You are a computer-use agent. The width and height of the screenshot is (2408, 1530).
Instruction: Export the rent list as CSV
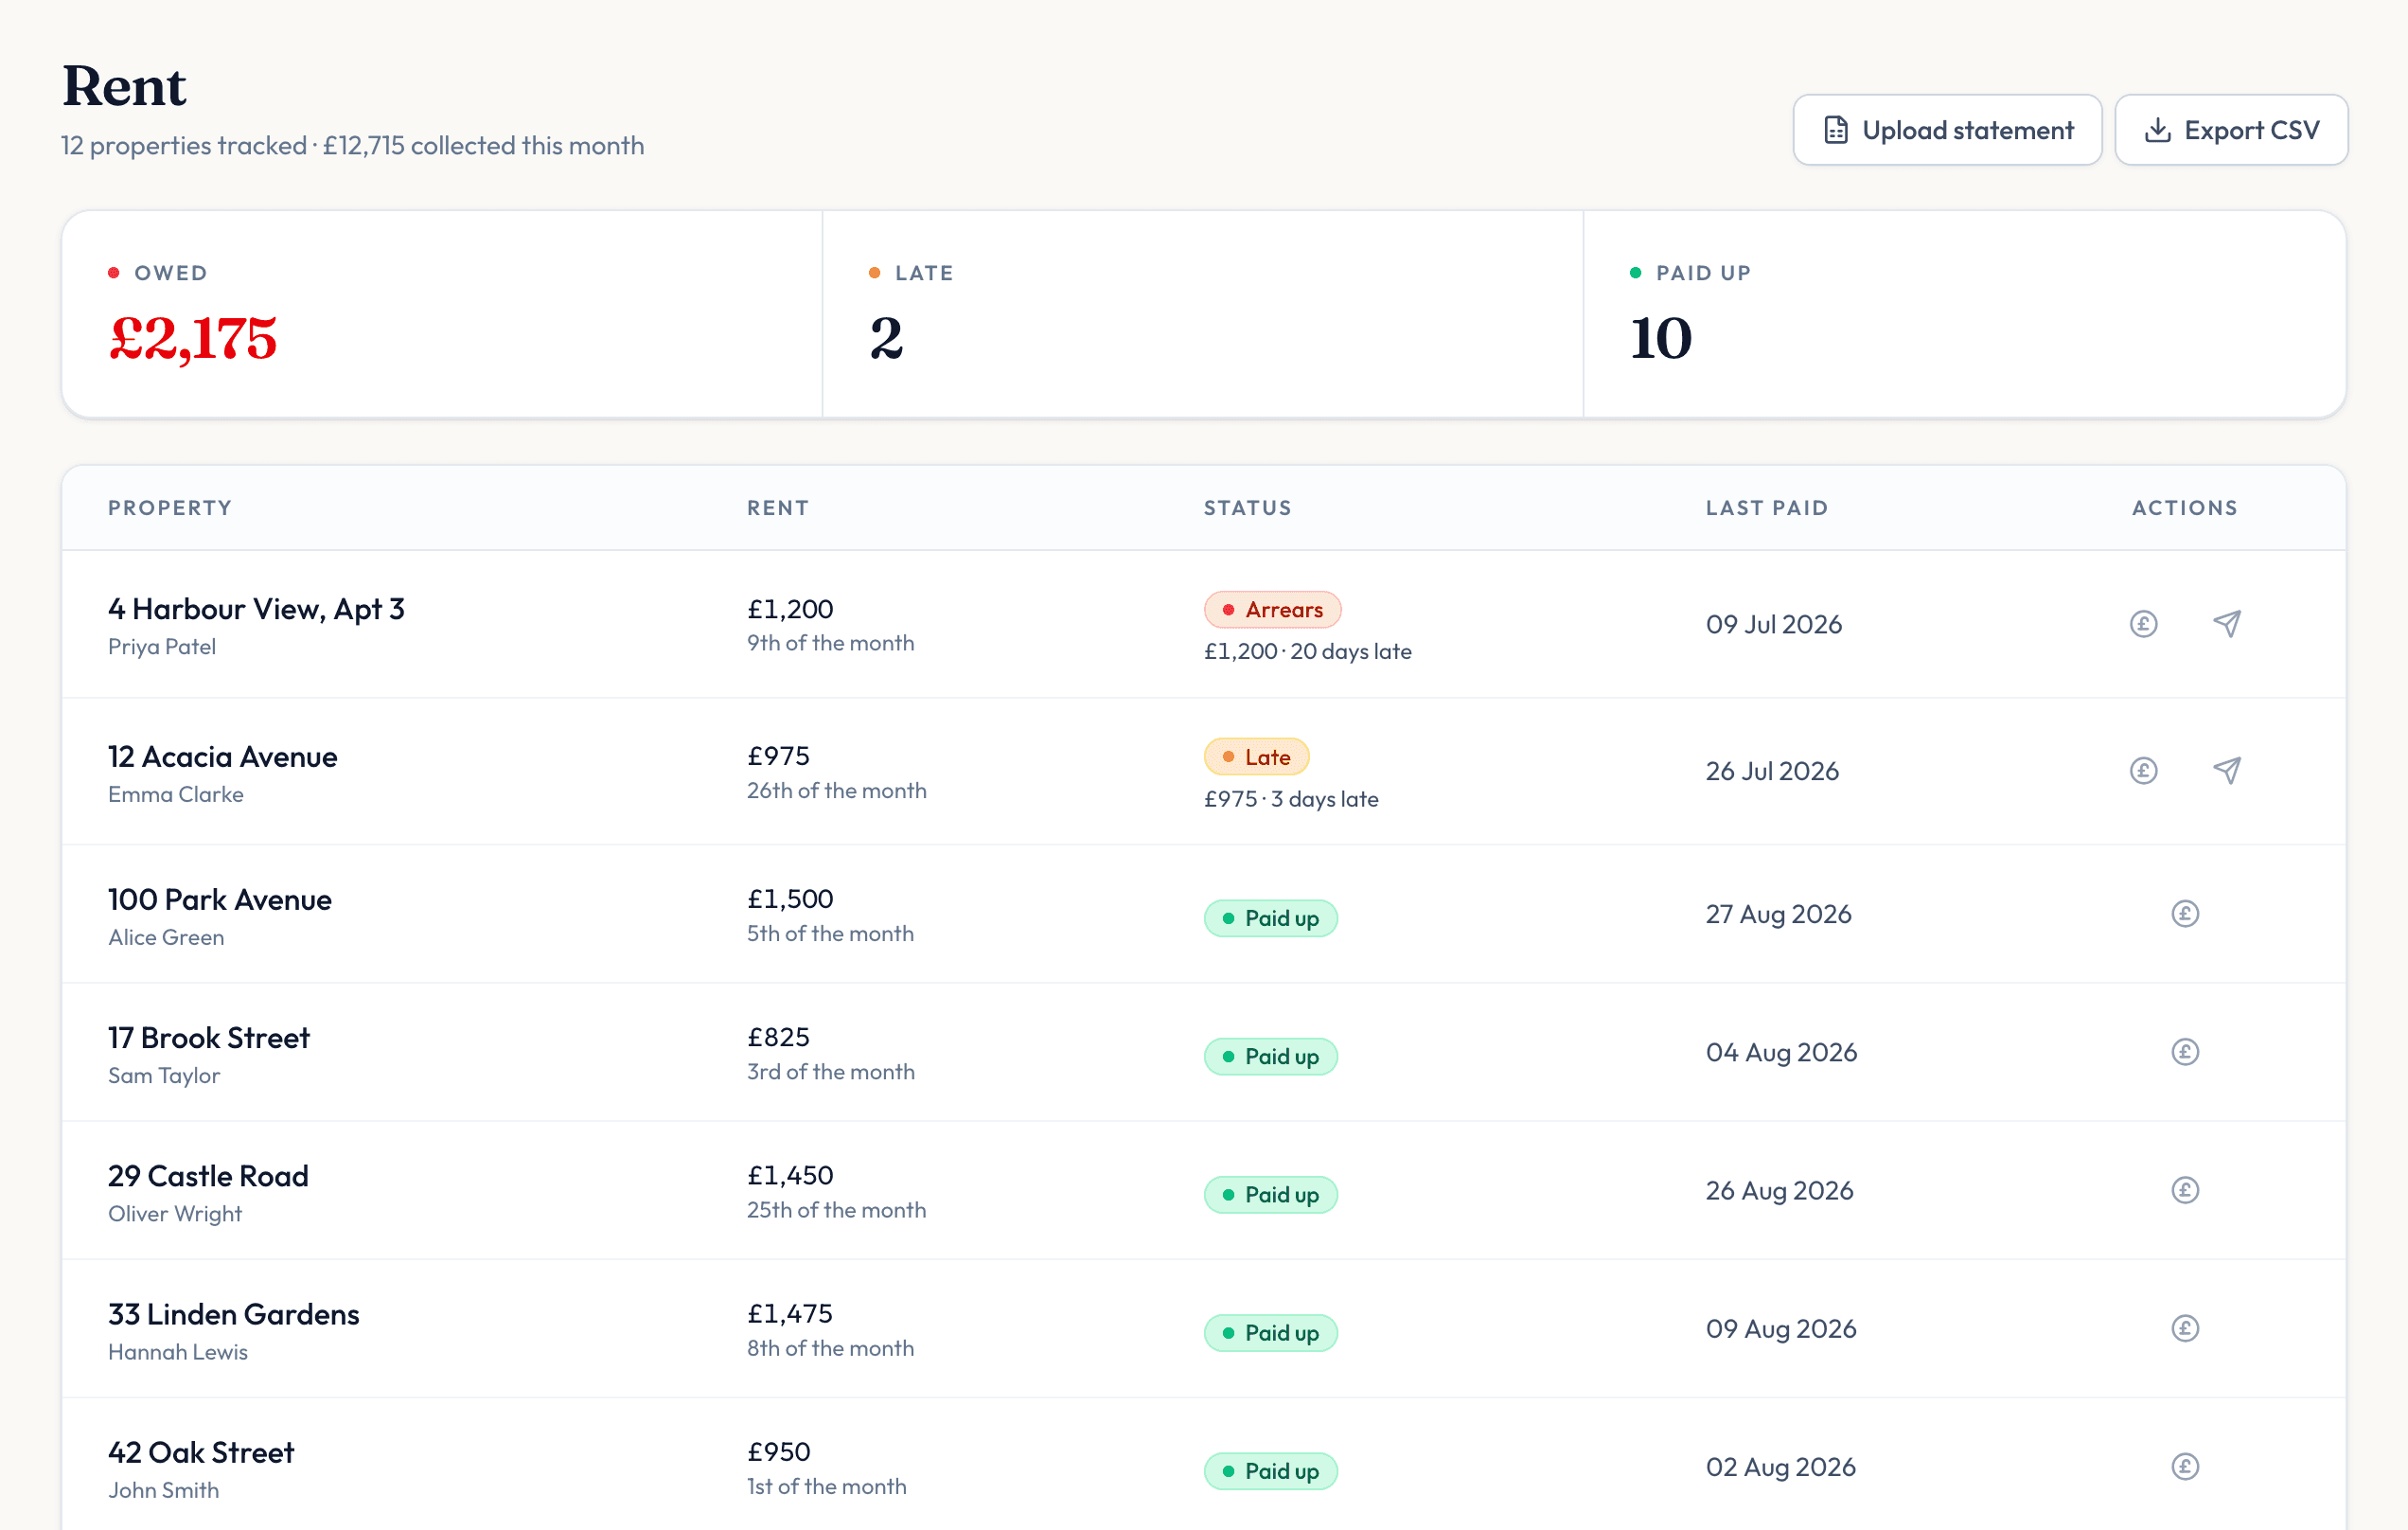tap(2231, 130)
